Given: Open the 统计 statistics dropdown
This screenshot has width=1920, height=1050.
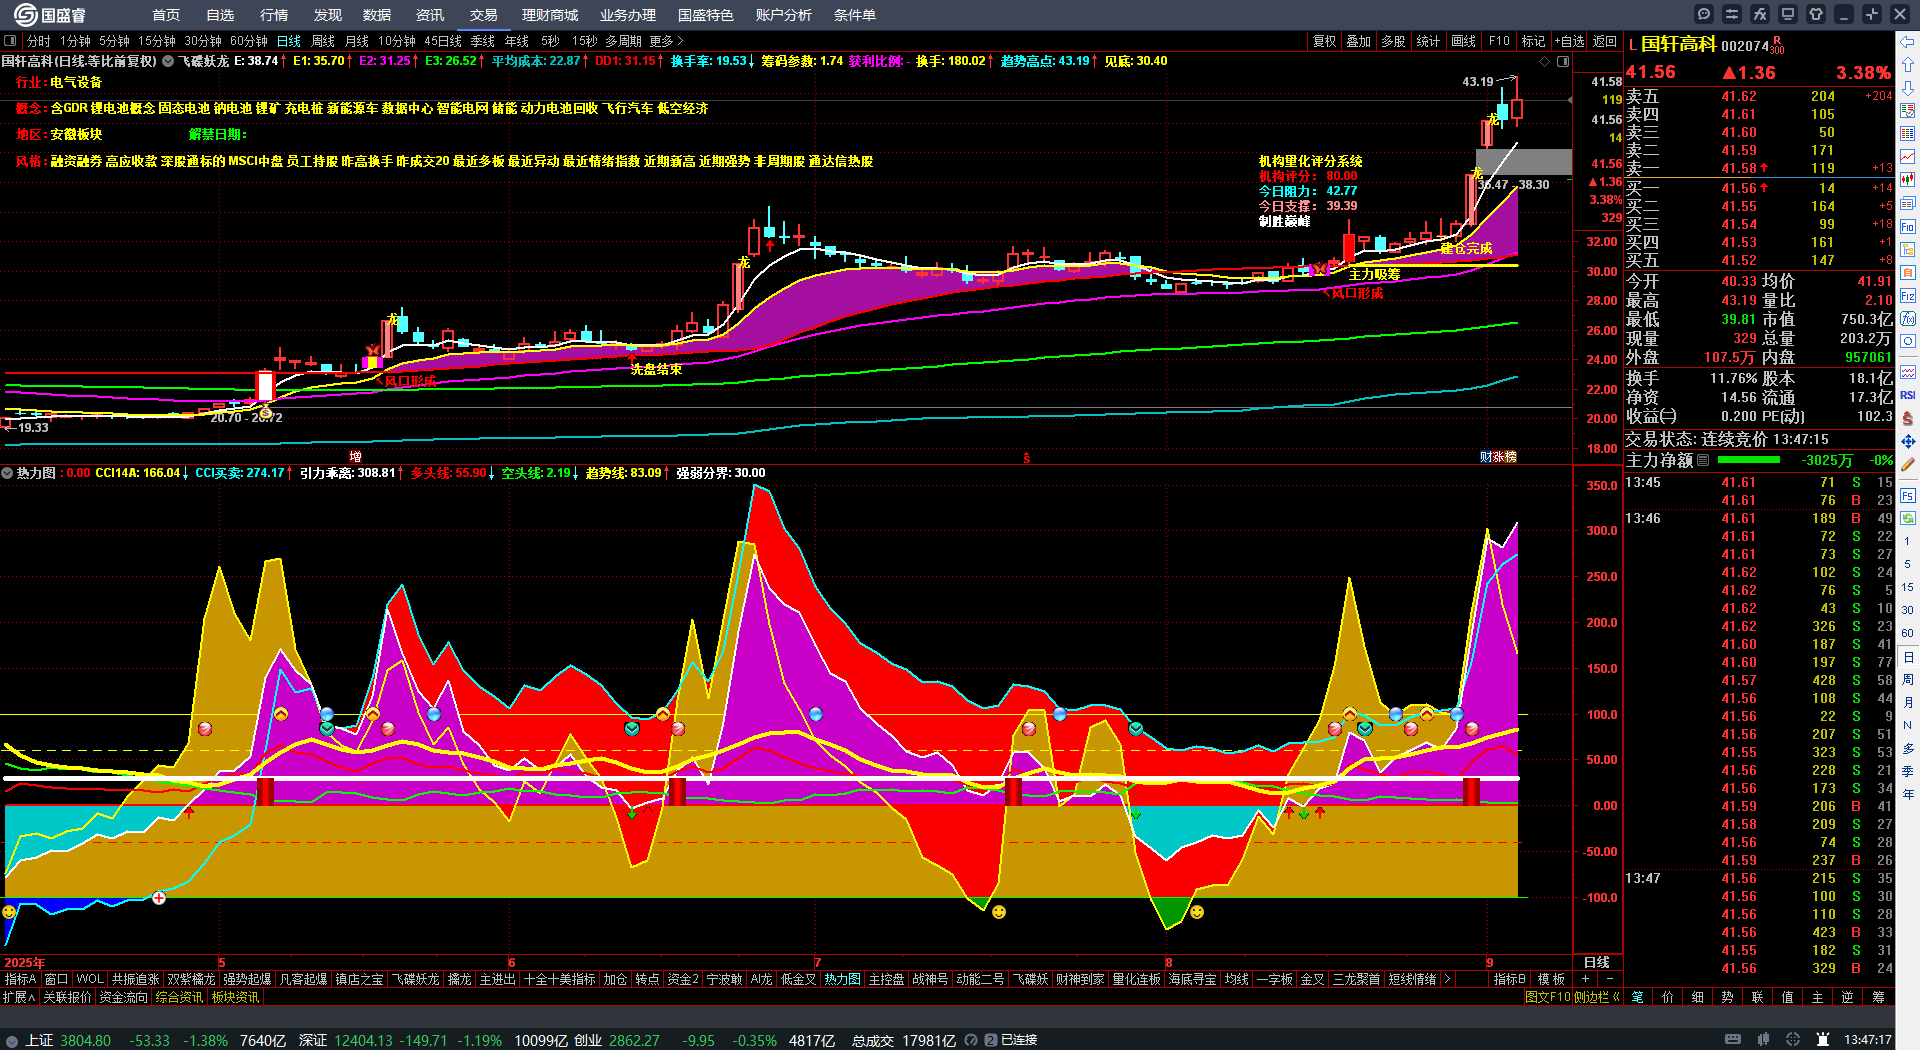Looking at the screenshot, I should tap(1428, 41).
